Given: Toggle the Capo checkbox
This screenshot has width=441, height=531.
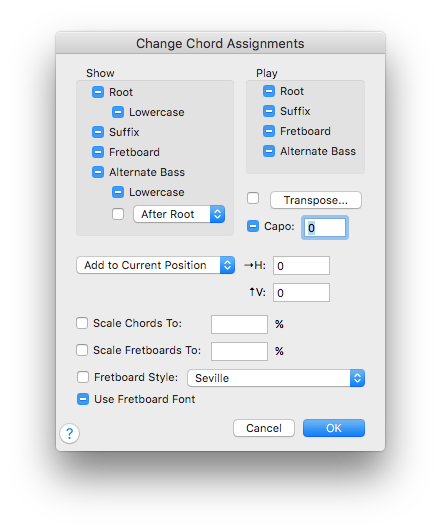Looking at the screenshot, I should 253,226.
